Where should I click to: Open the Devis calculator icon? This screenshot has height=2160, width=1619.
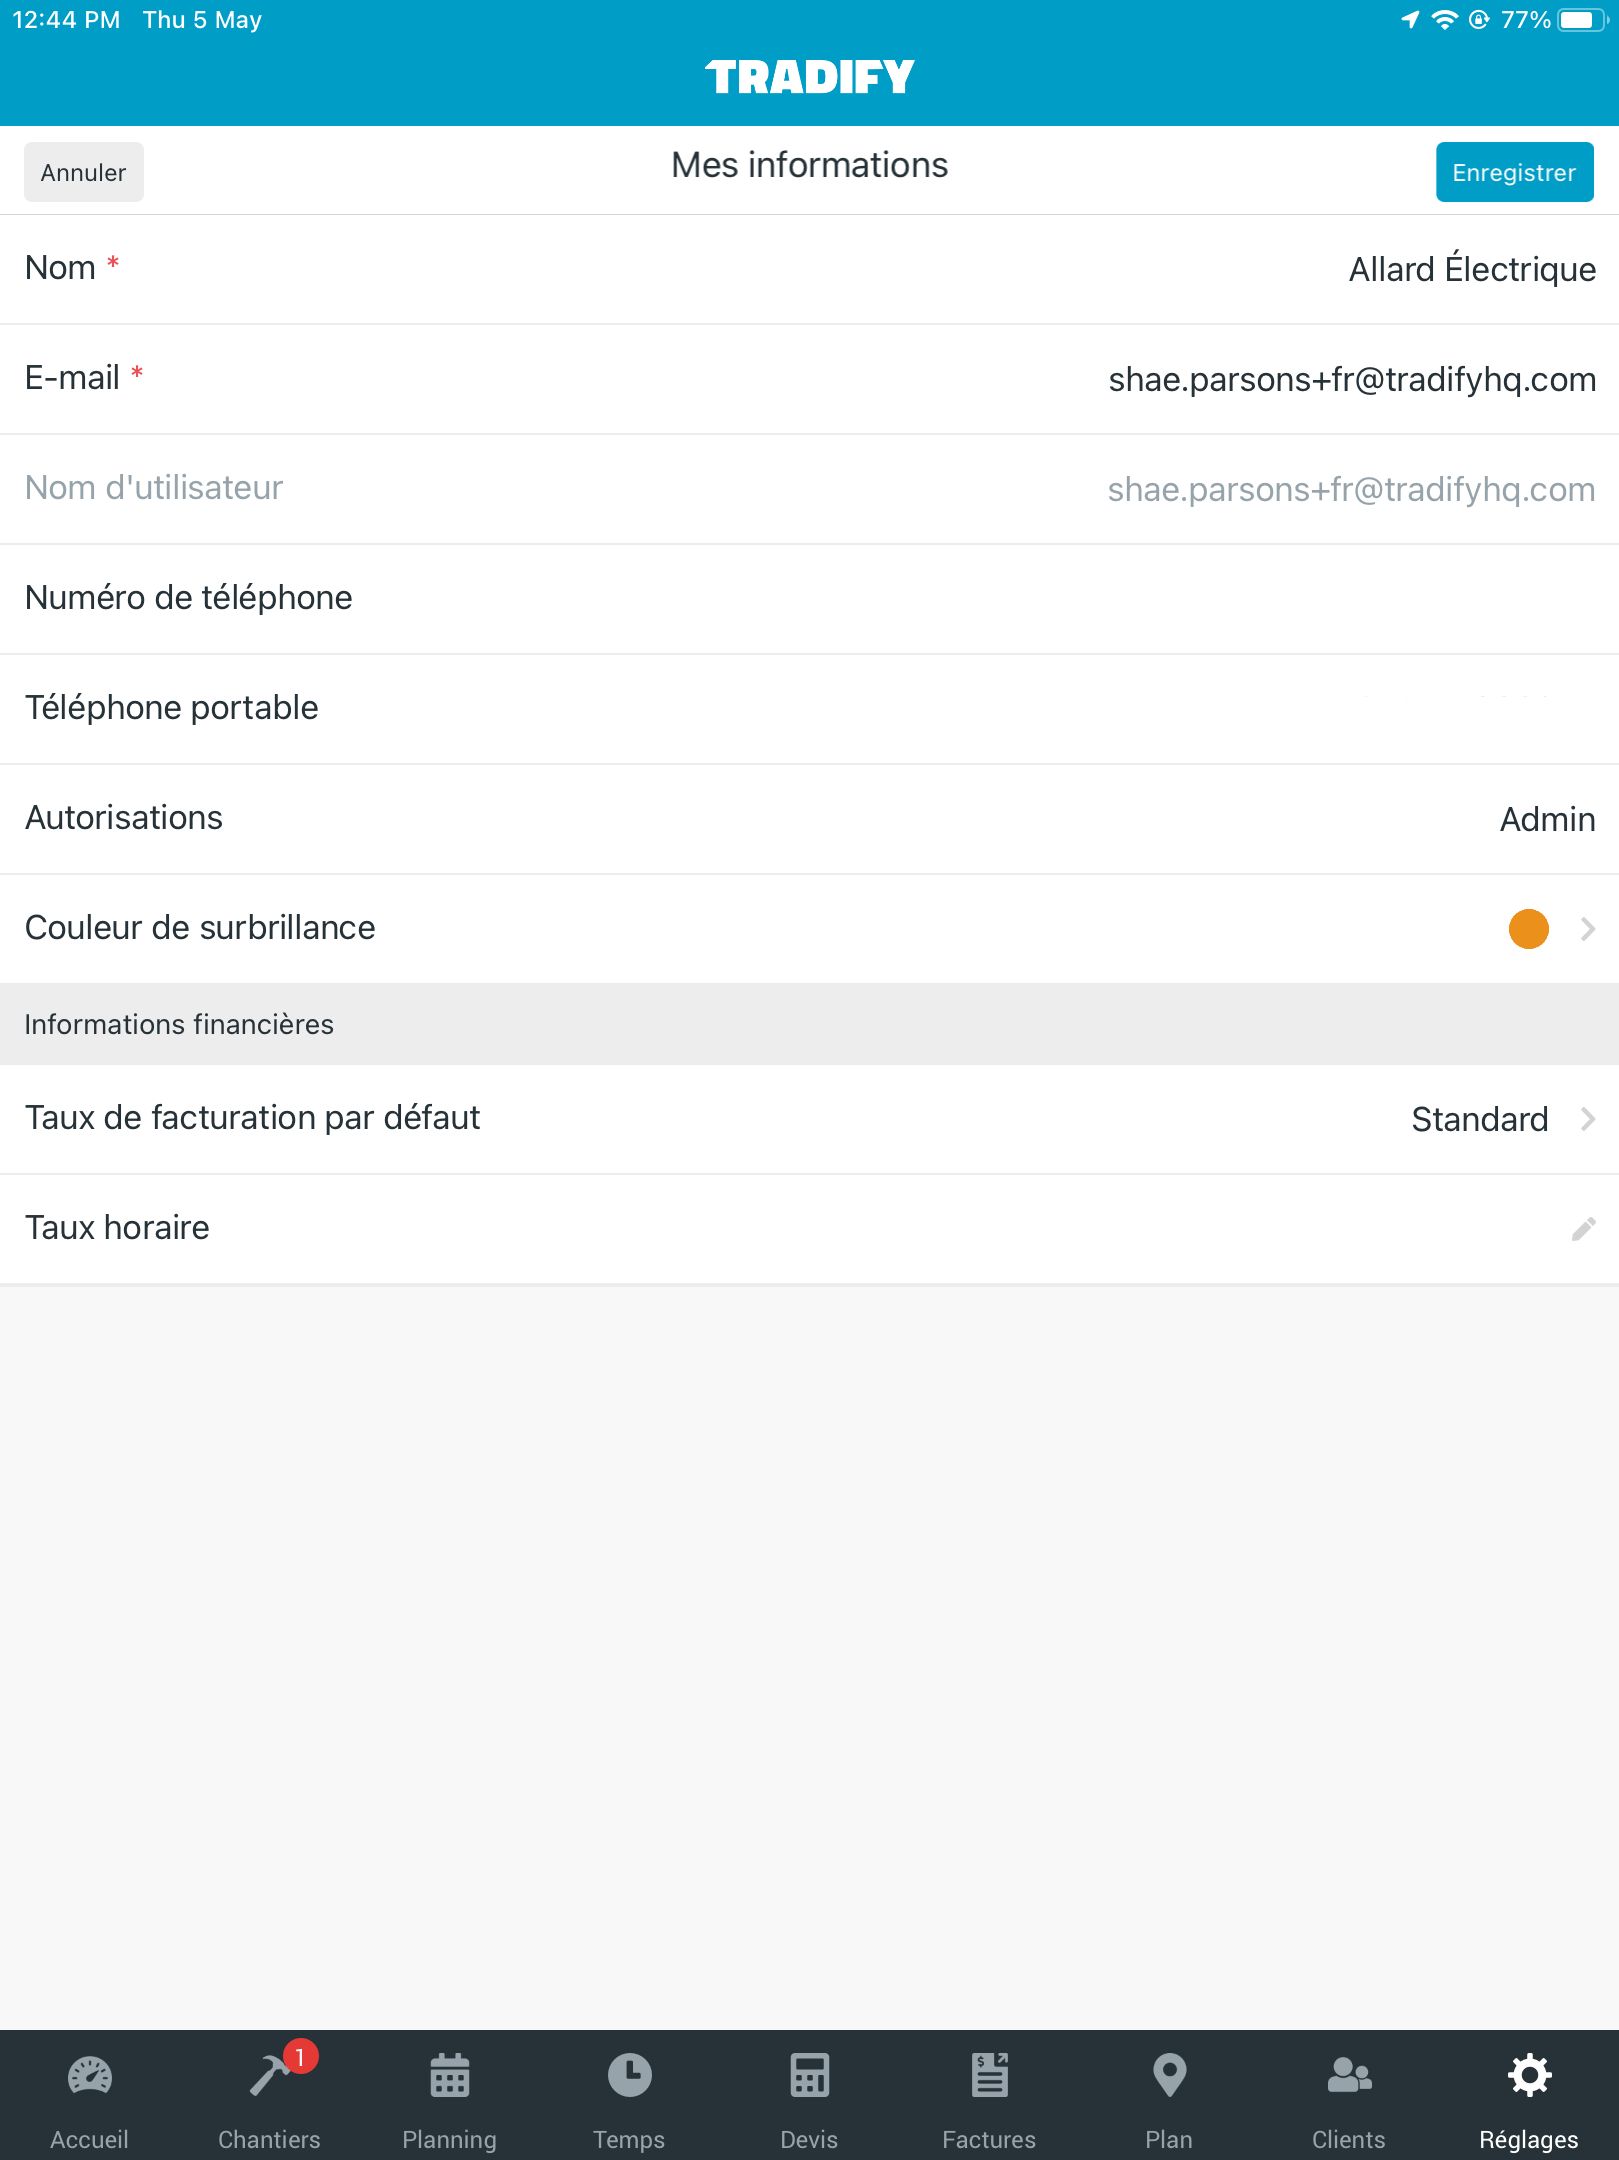coord(809,2076)
